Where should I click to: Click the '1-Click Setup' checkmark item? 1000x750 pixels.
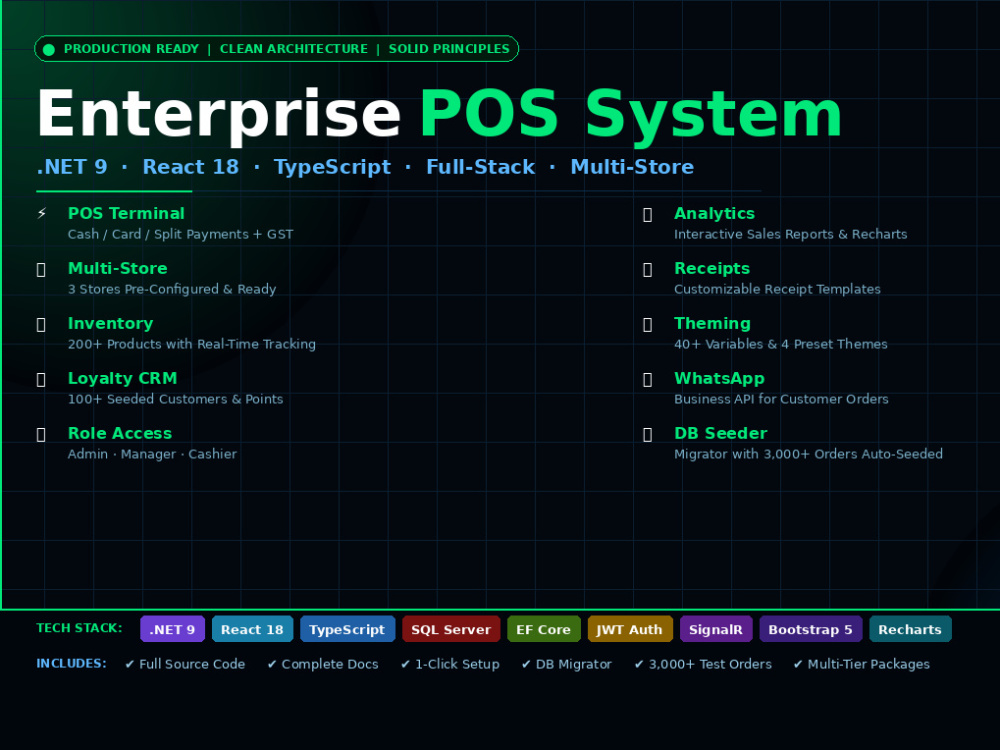(x=450, y=664)
